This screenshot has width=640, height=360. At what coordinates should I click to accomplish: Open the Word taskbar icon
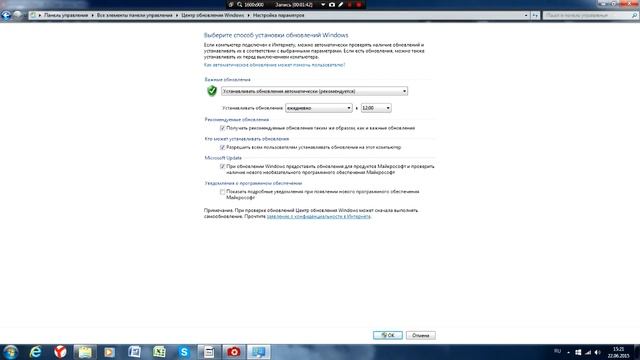pos(134,352)
